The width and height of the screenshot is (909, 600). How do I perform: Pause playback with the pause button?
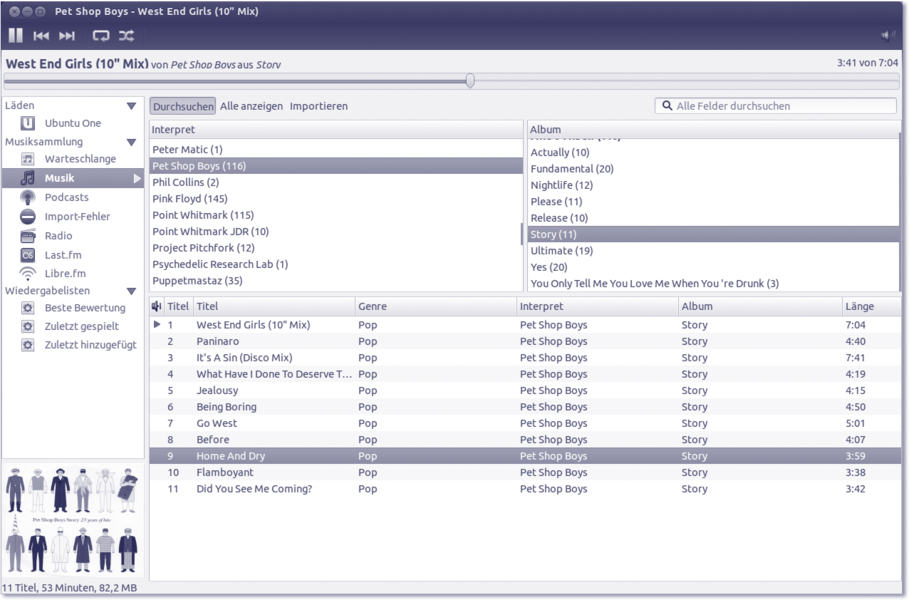tap(16, 36)
